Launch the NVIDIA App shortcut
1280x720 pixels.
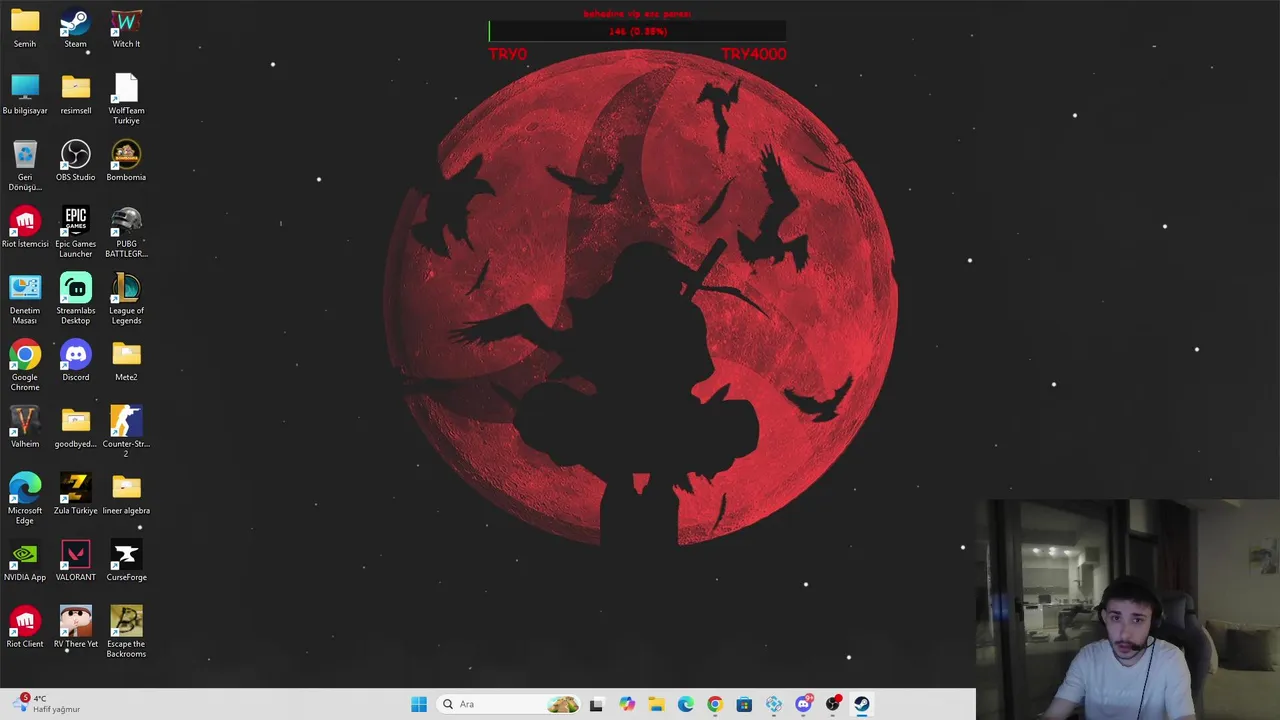tap(25, 560)
